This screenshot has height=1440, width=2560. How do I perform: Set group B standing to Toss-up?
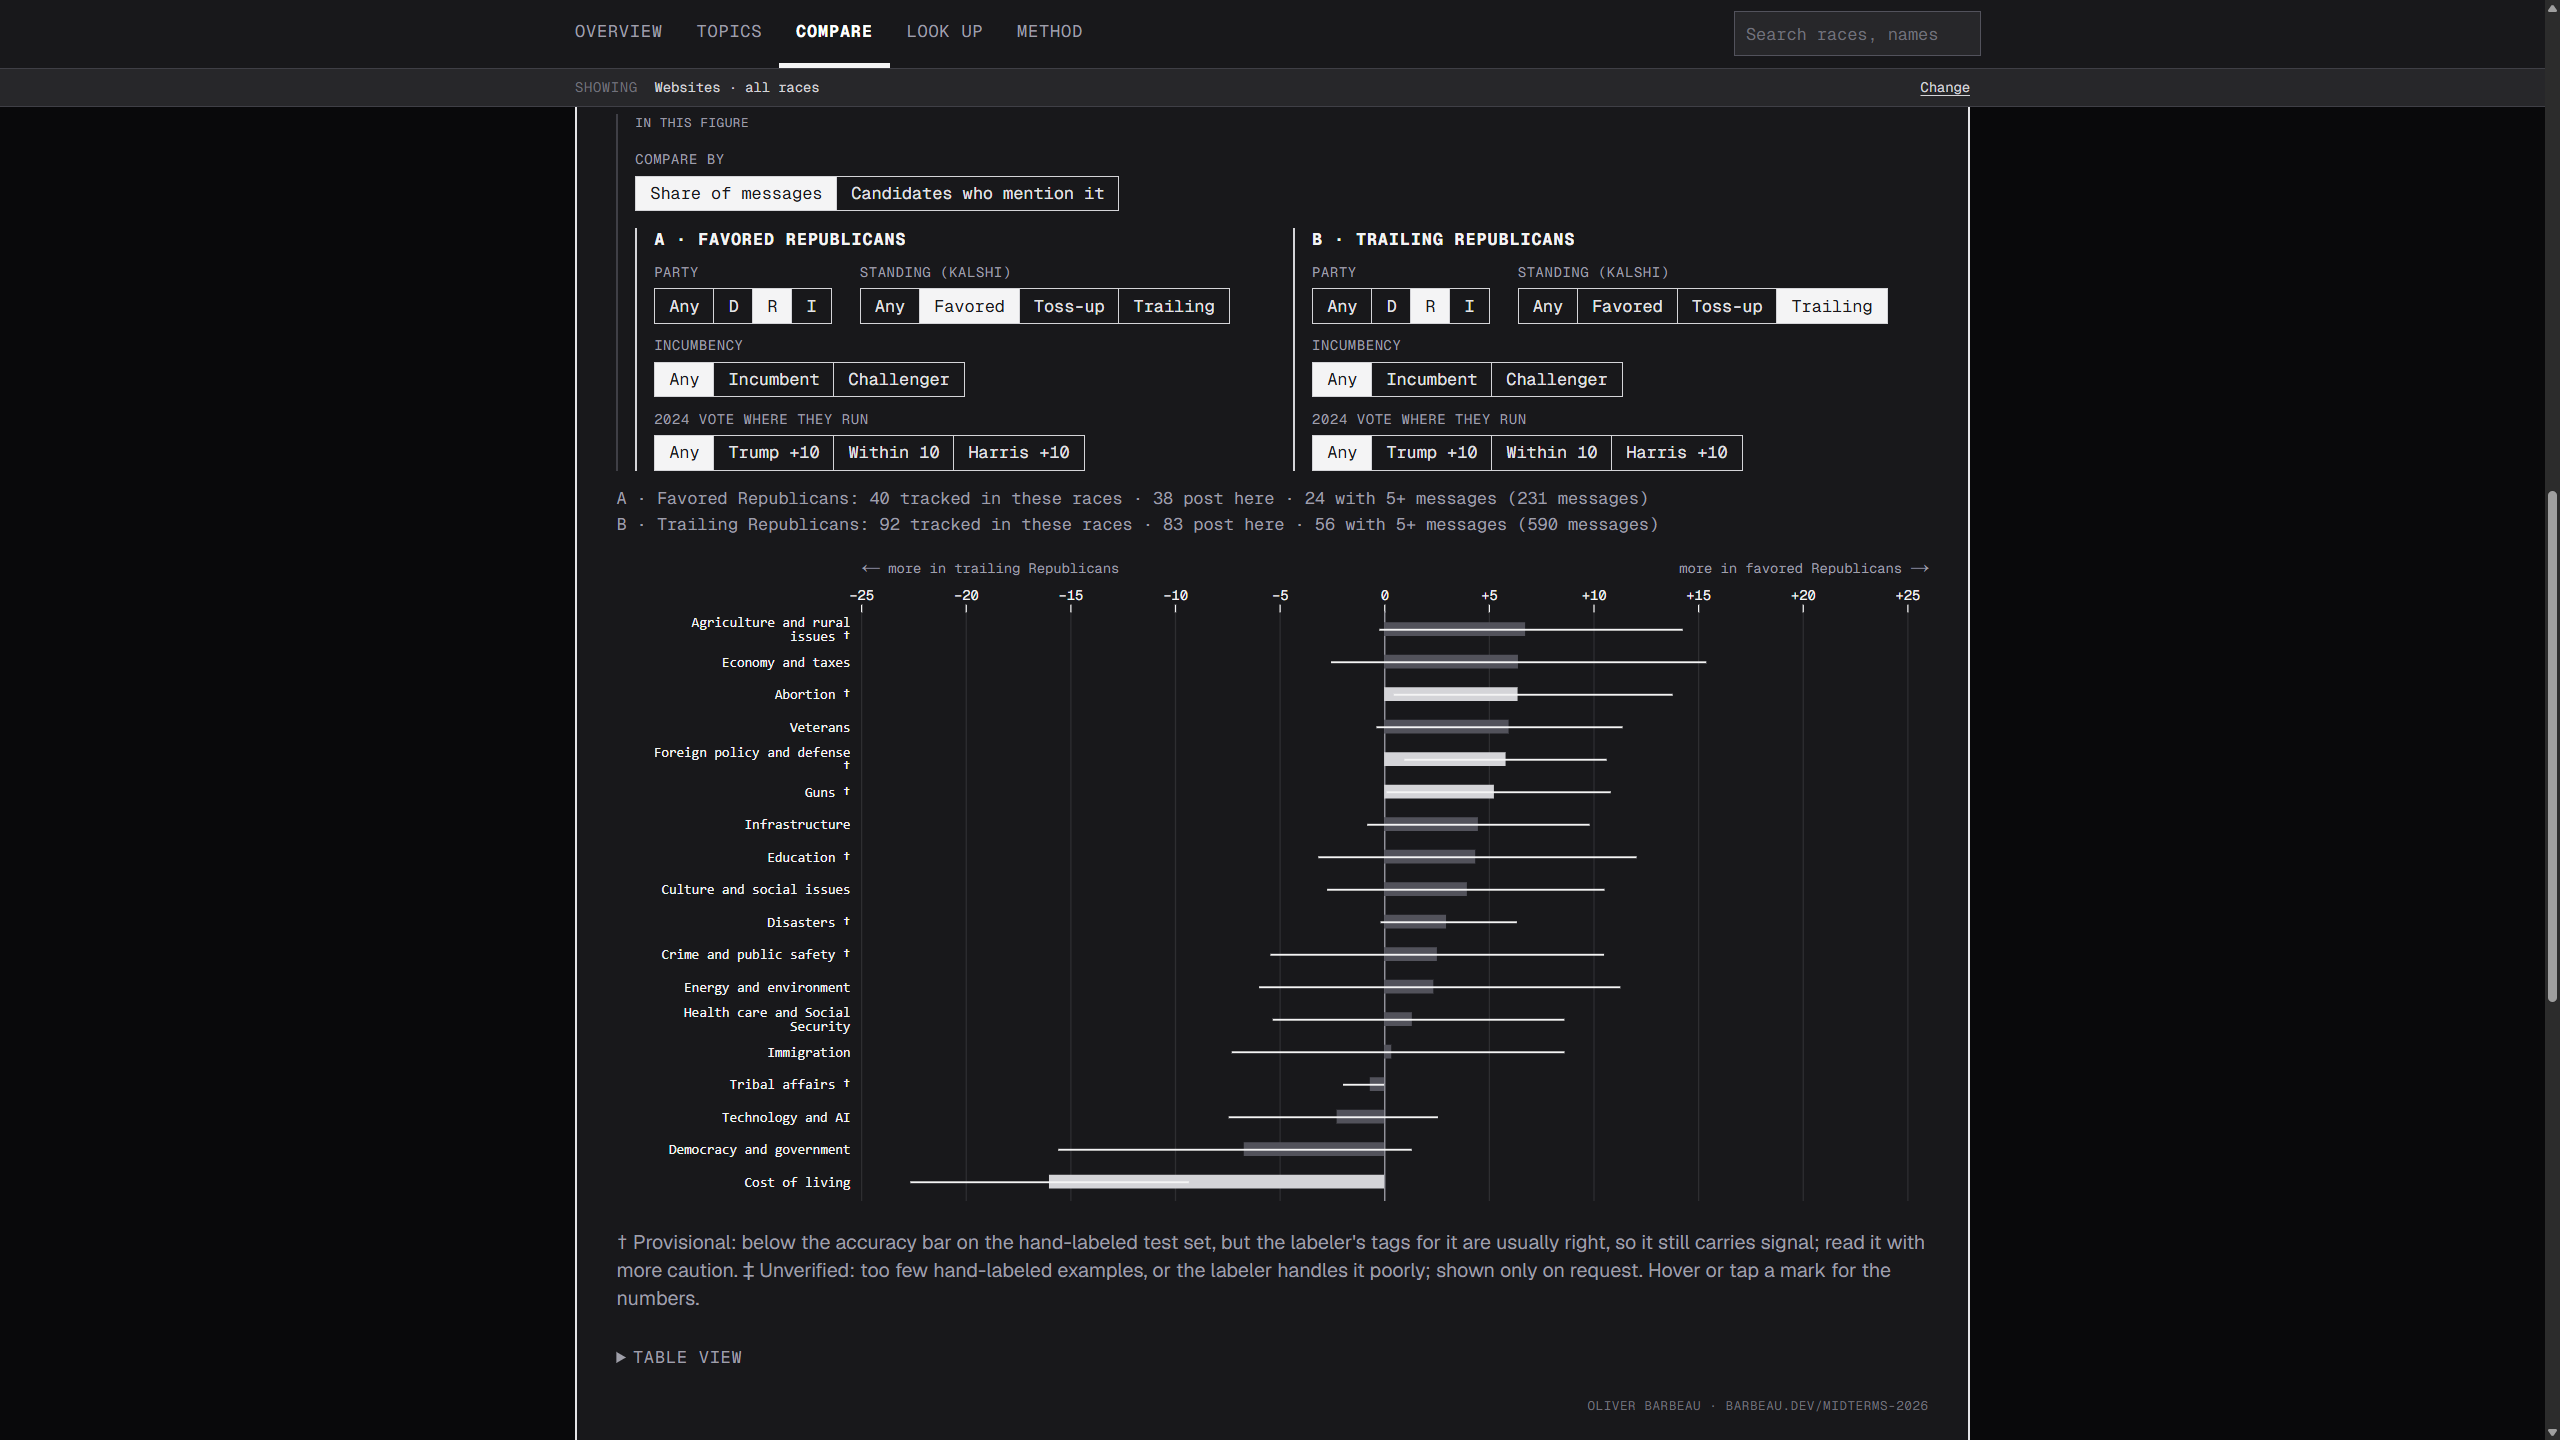tap(1727, 307)
